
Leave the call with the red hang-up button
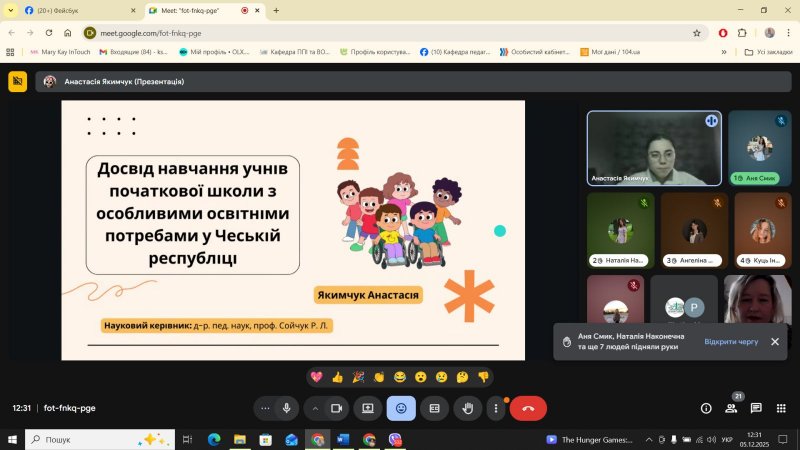529,408
